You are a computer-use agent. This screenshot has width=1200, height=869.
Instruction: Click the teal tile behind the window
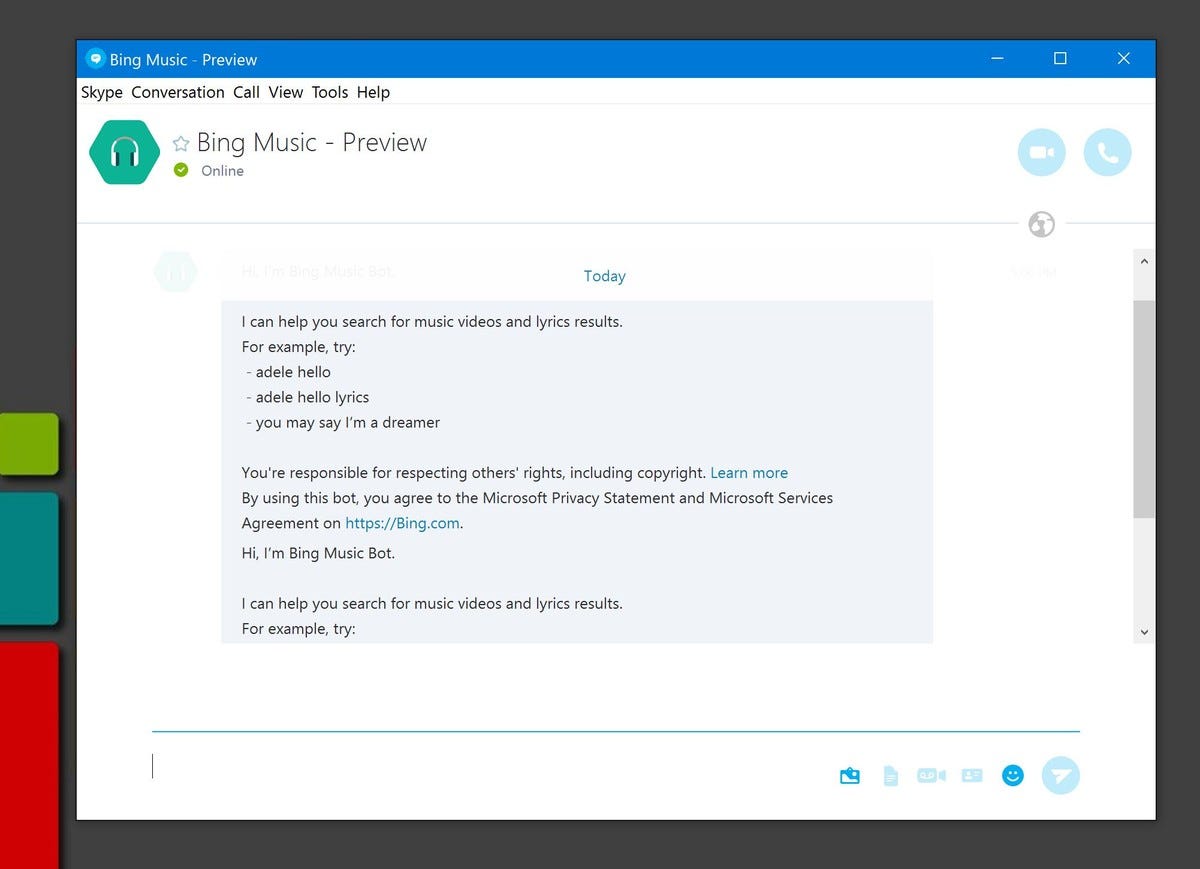(29, 558)
